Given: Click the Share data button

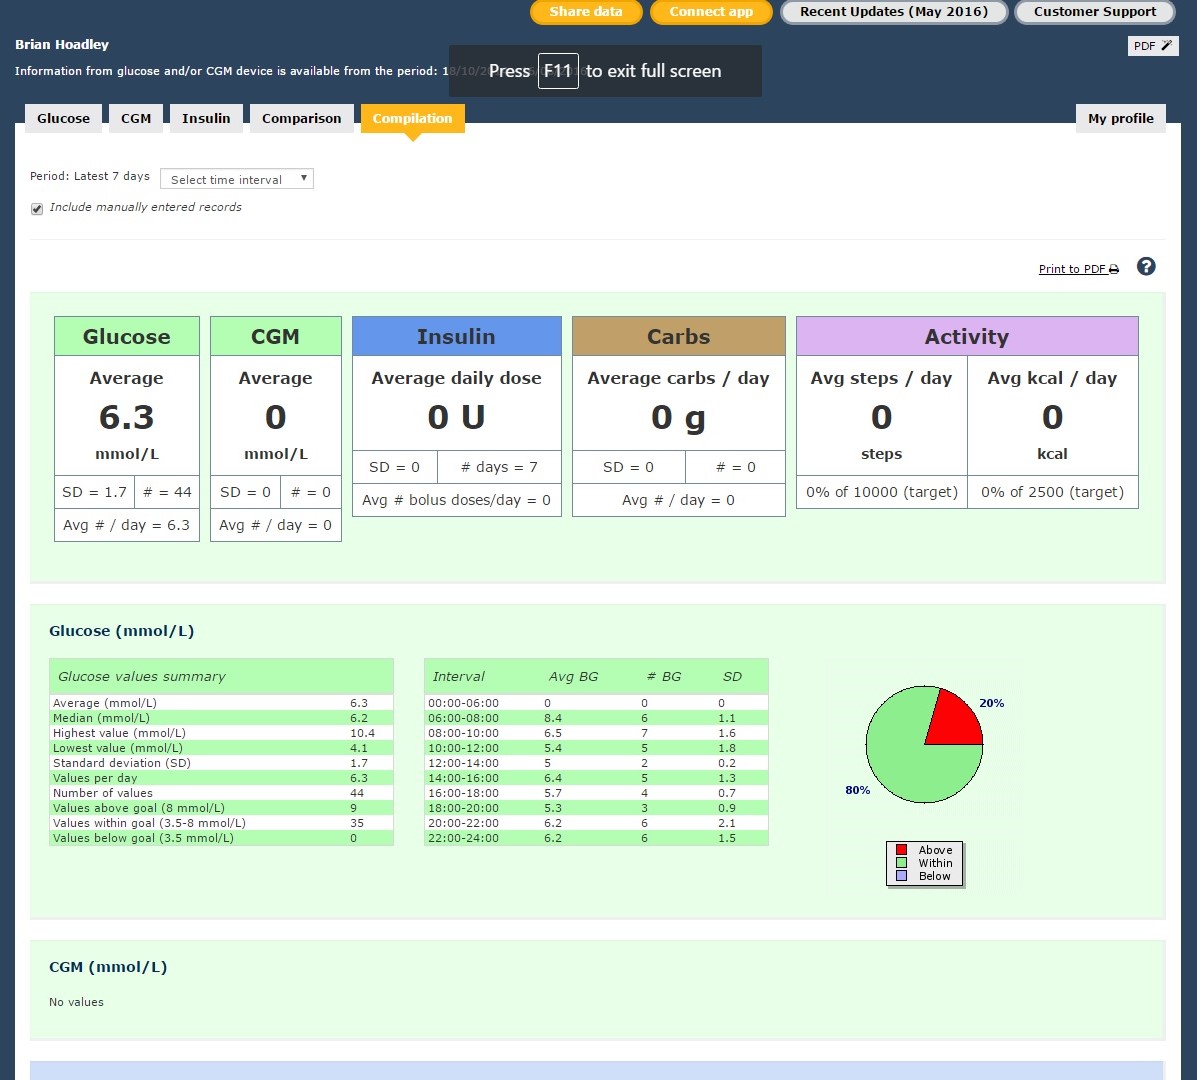Looking at the screenshot, I should pyautogui.click(x=585, y=12).
